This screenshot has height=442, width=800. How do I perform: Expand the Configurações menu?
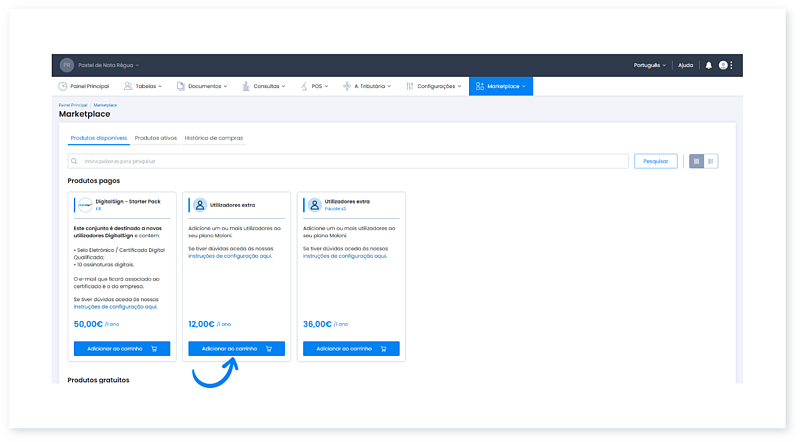coord(435,87)
